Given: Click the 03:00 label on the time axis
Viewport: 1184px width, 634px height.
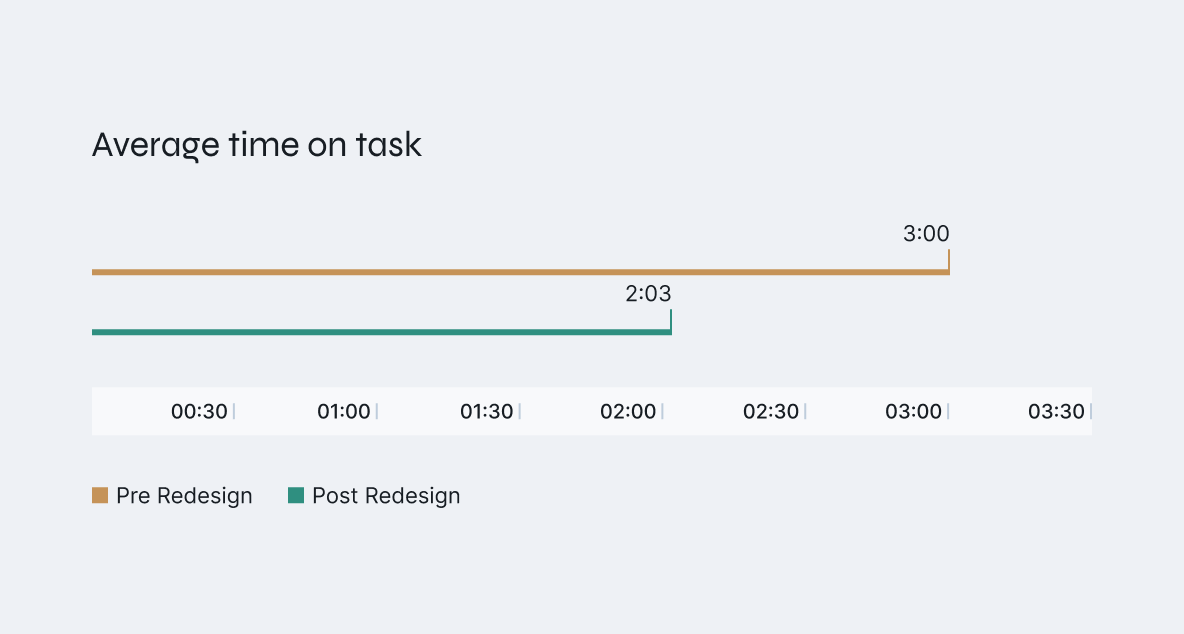Looking at the screenshot, I should [x=913, y=412].
